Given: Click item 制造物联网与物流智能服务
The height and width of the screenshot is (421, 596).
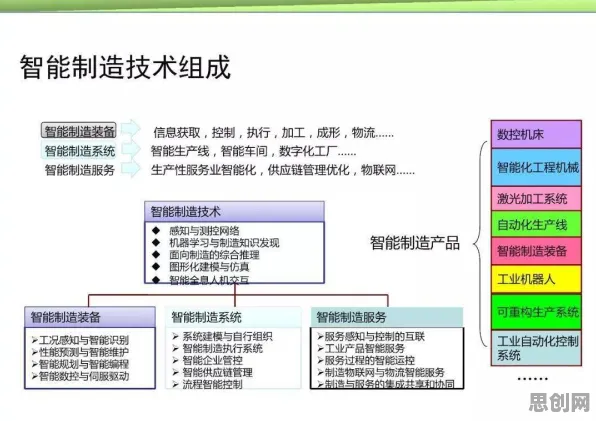Looking at the screenshot, I should (384, 372).
